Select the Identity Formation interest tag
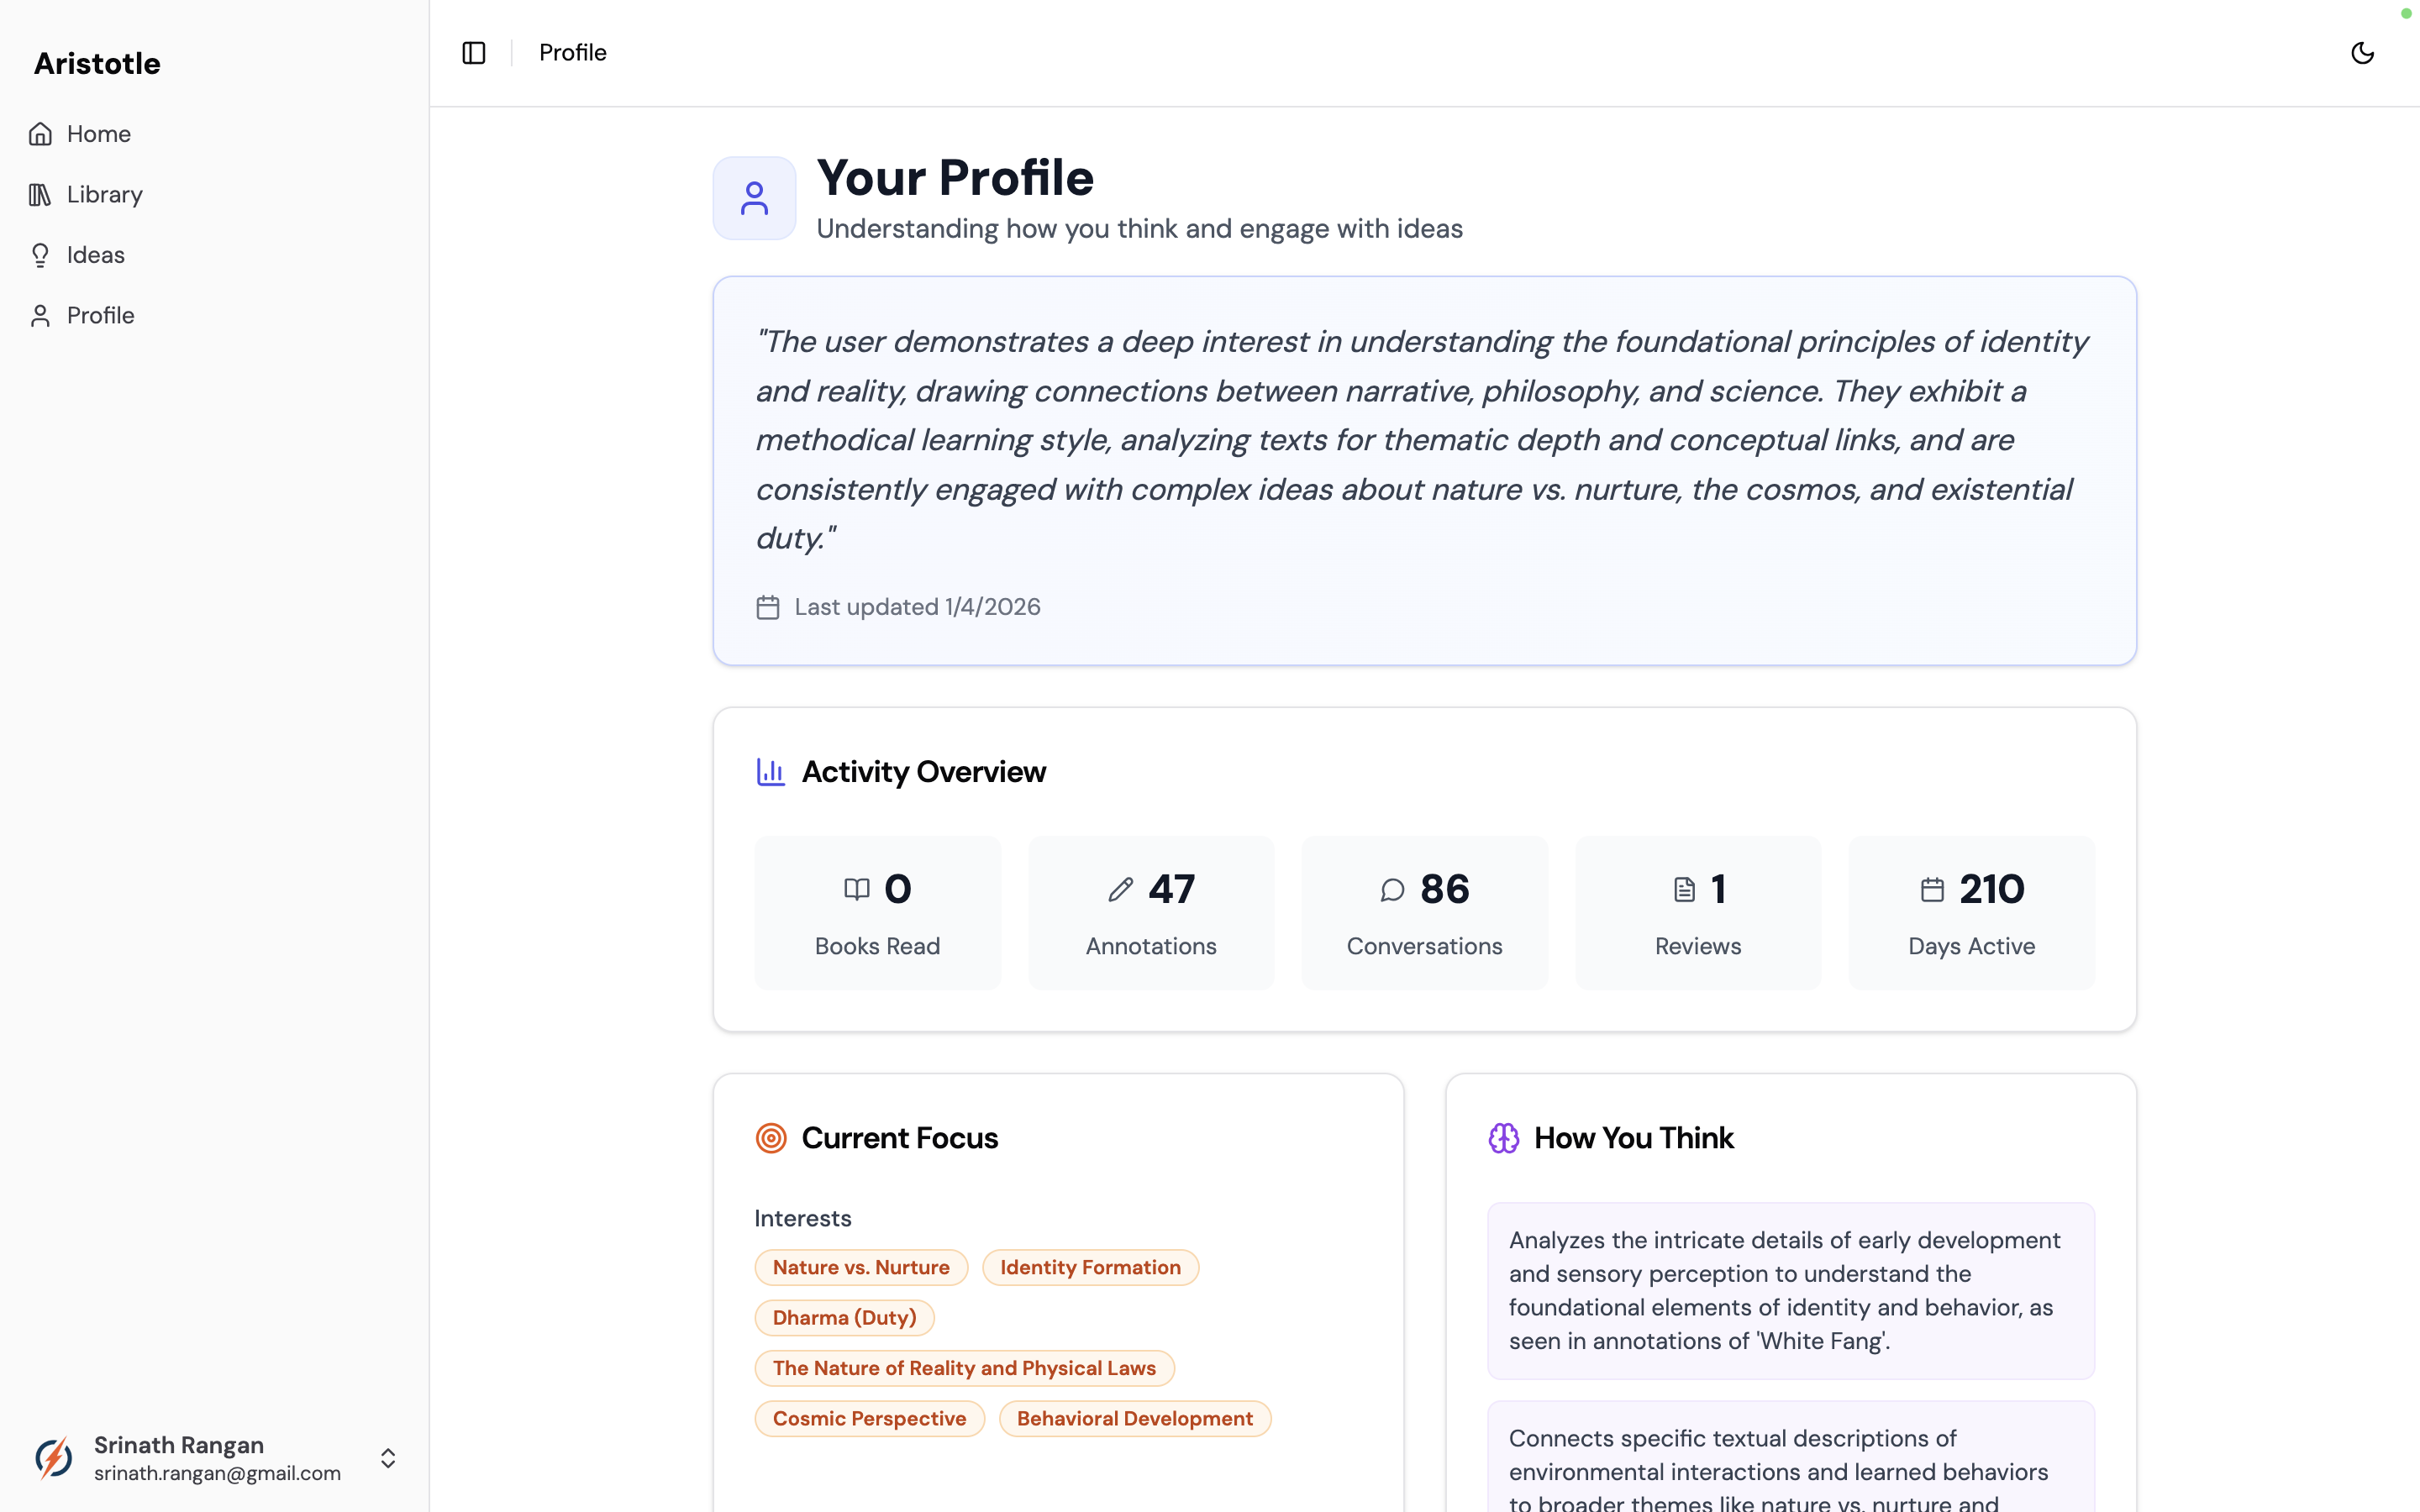Image resolution: width=2420 pixels, height=1512 pixels. (x=1090, y=1267)
